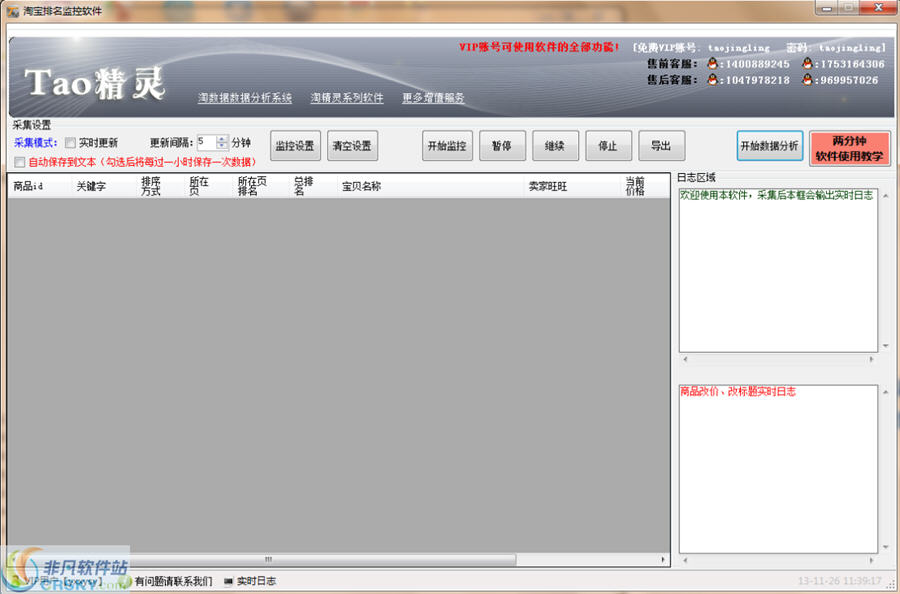Click the after-sales QQ icon 1047978218
Viewport: 900px width, 594px height.
click(x=712, y=79)
